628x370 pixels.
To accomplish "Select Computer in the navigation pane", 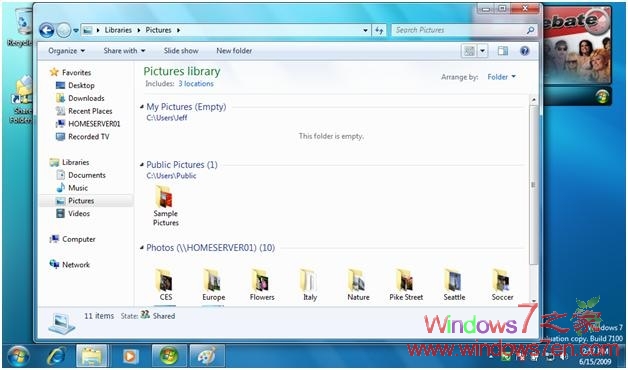I will coord(72,239).
